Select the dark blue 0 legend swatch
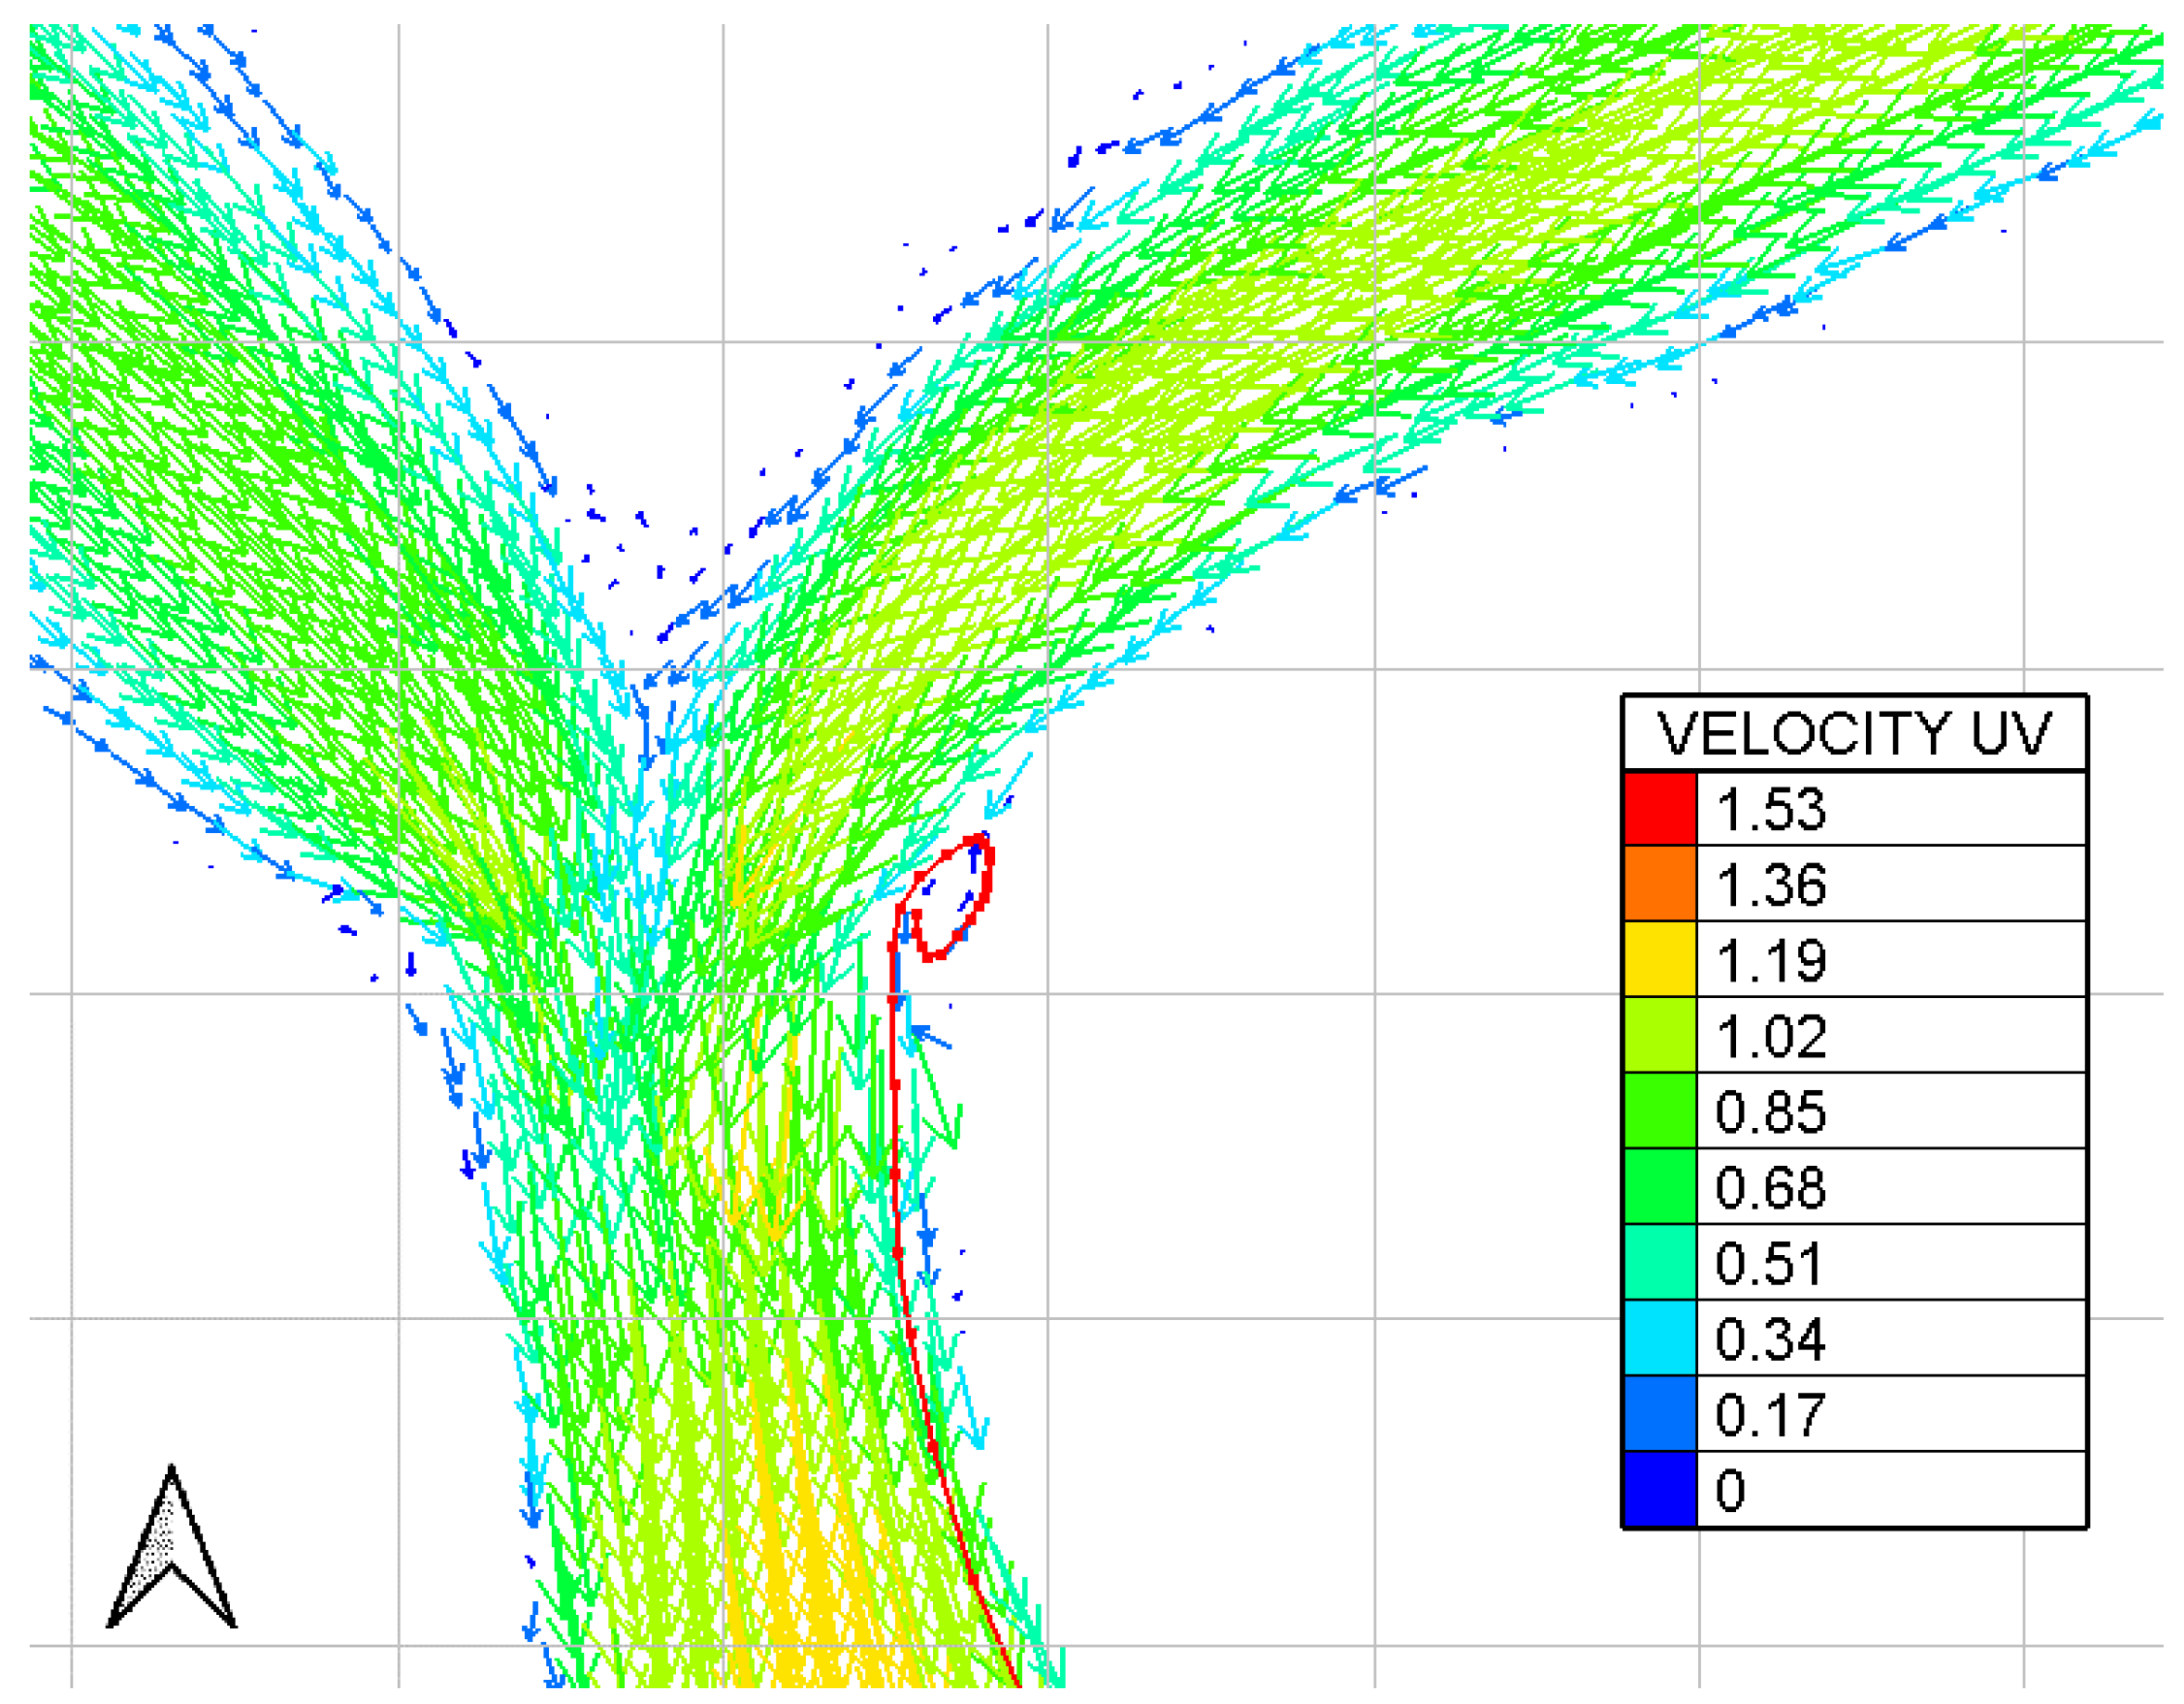2184x1704 pixels. [1660, 1490]
